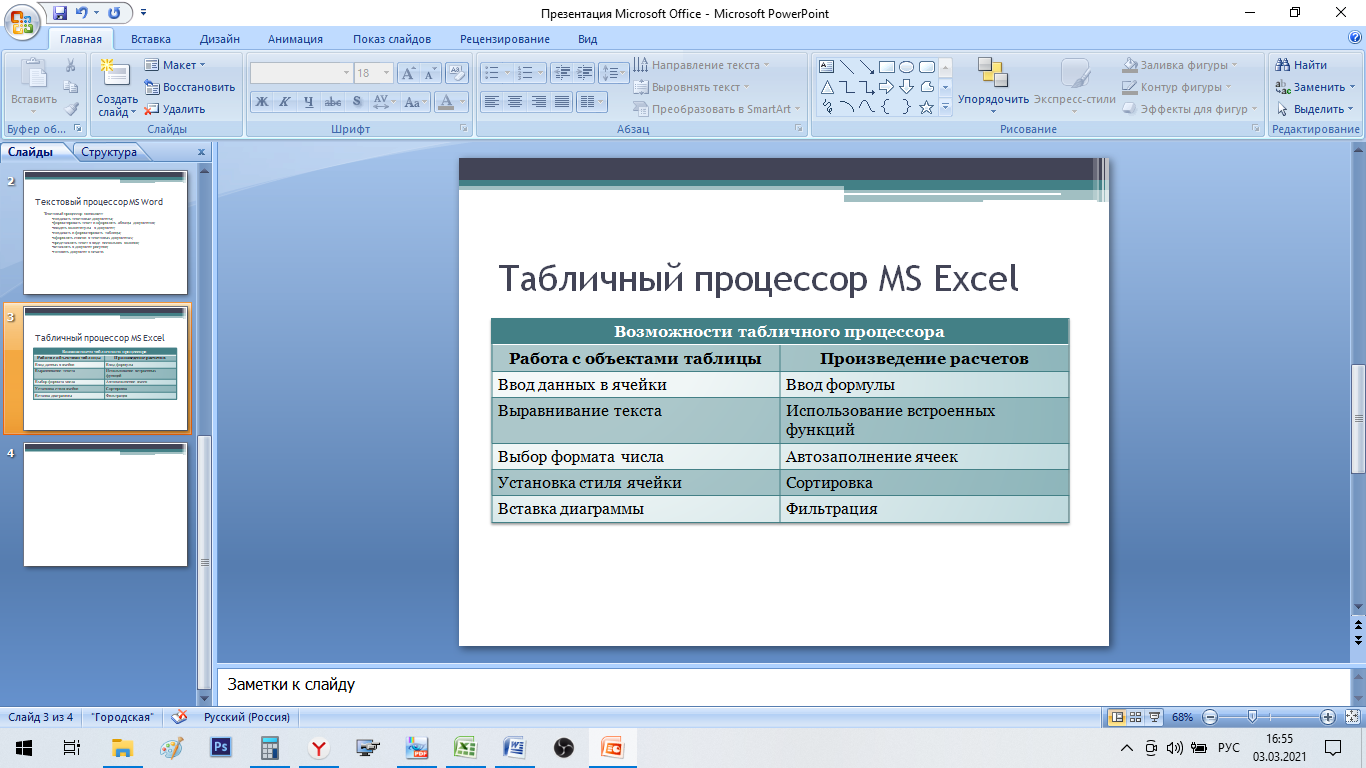Image resolution: width=1366 pixels, height=768 pixels.
Task: Open Заливка фигуры fill dropdown
Action: point(1180,65)
